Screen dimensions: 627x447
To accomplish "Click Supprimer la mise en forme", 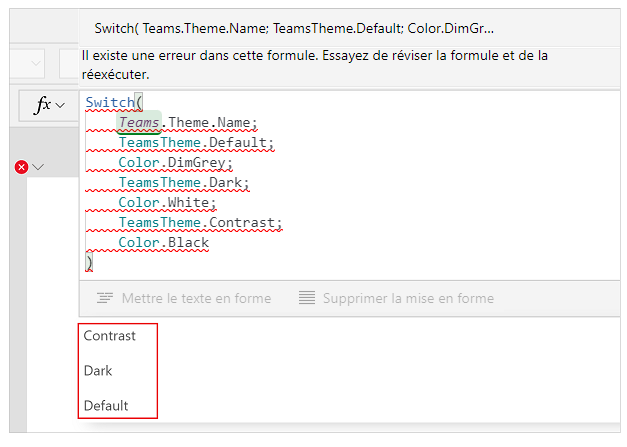I will (396, 298).
